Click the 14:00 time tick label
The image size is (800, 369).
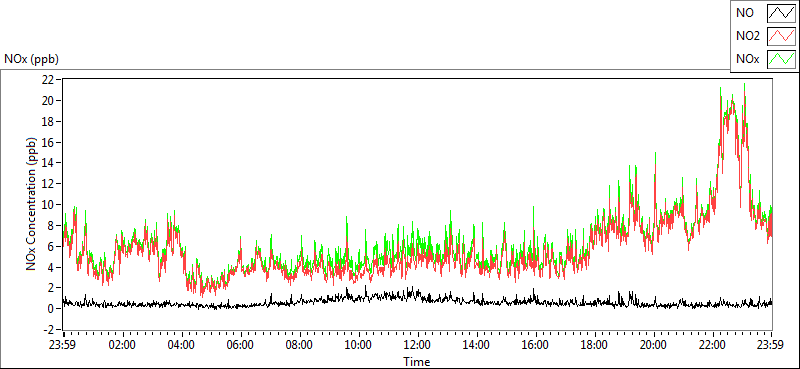[477, 345]
